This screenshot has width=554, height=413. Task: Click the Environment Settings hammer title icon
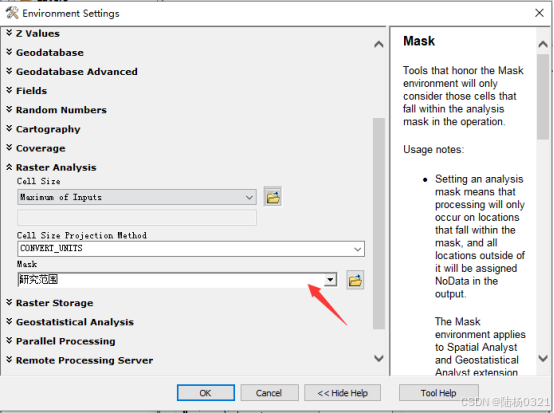click(12, 13)
